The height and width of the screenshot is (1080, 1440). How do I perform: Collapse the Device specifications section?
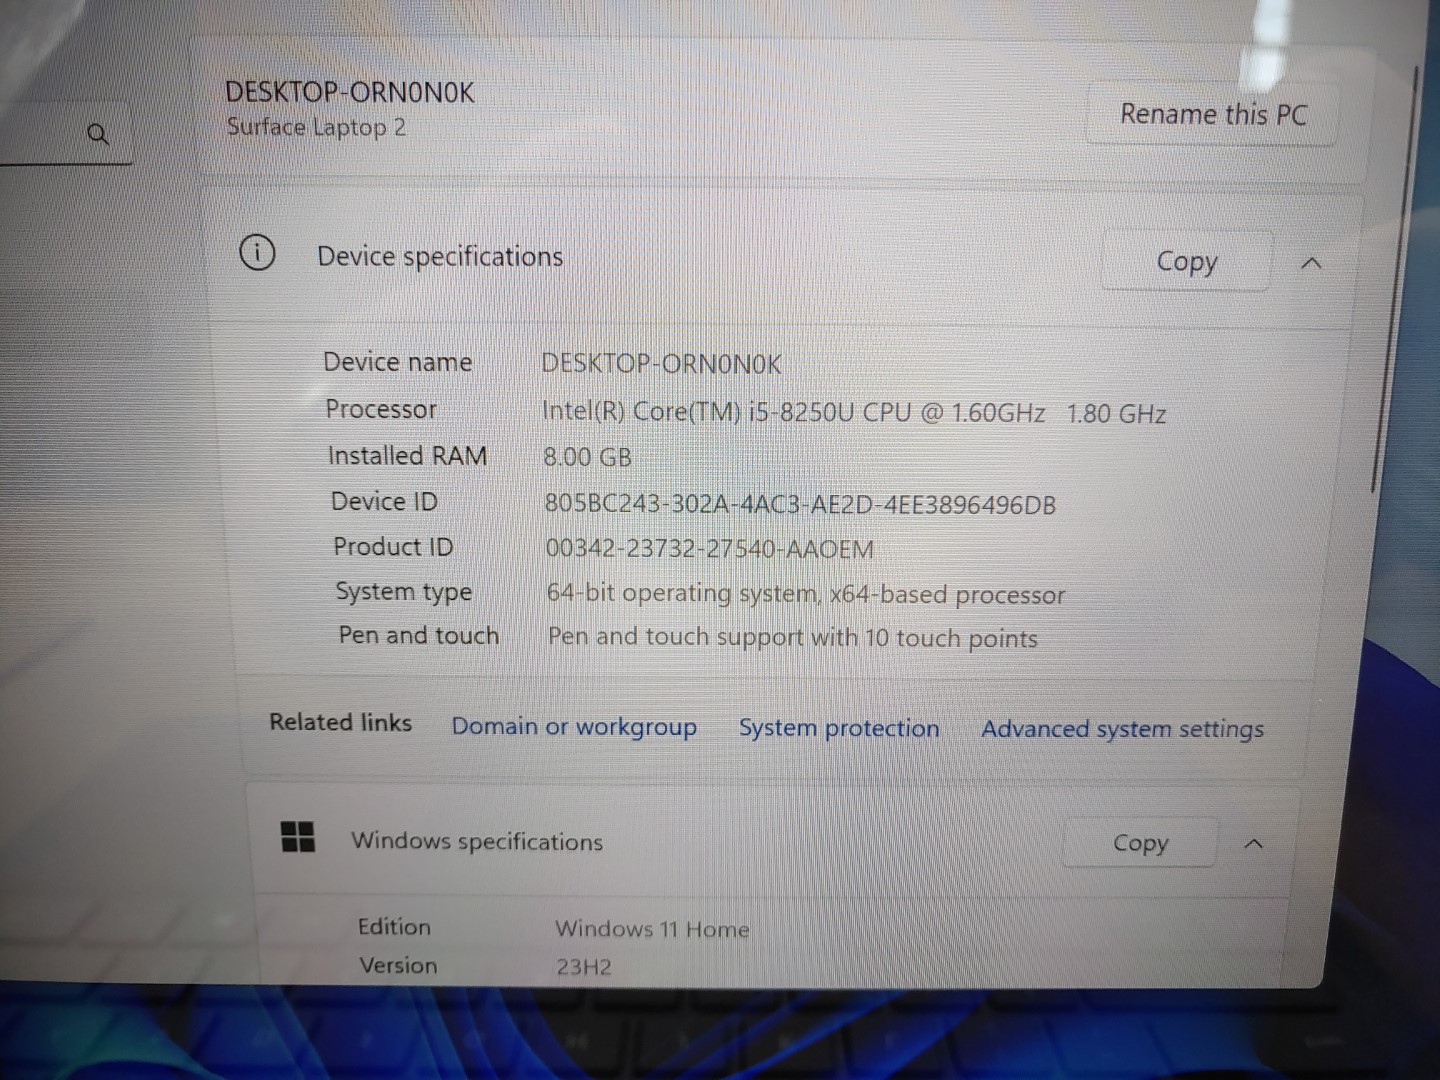pyautogui.click(x=1311, y=264)
